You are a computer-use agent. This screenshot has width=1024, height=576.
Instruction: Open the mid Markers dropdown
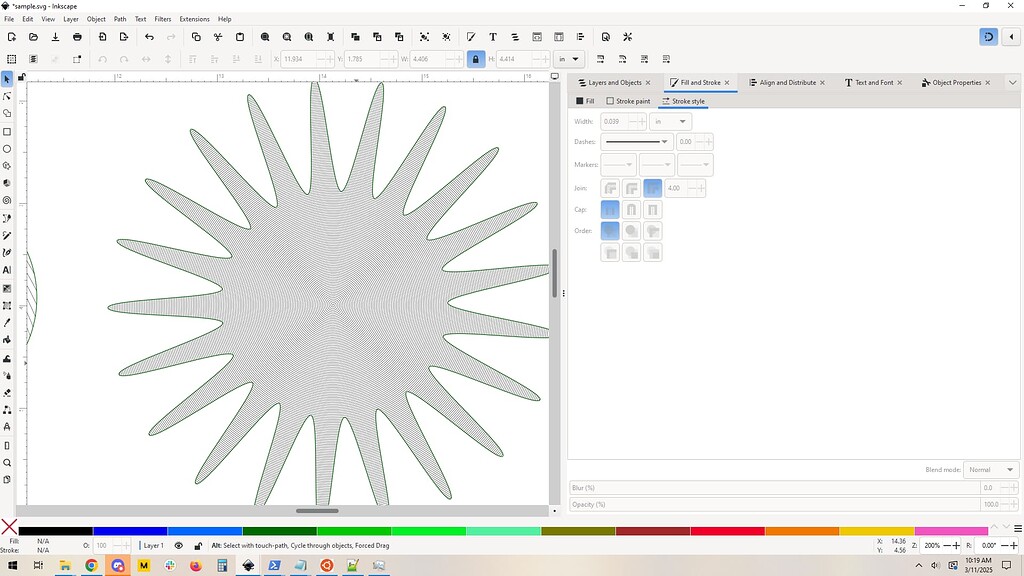[x=656, y=165]
